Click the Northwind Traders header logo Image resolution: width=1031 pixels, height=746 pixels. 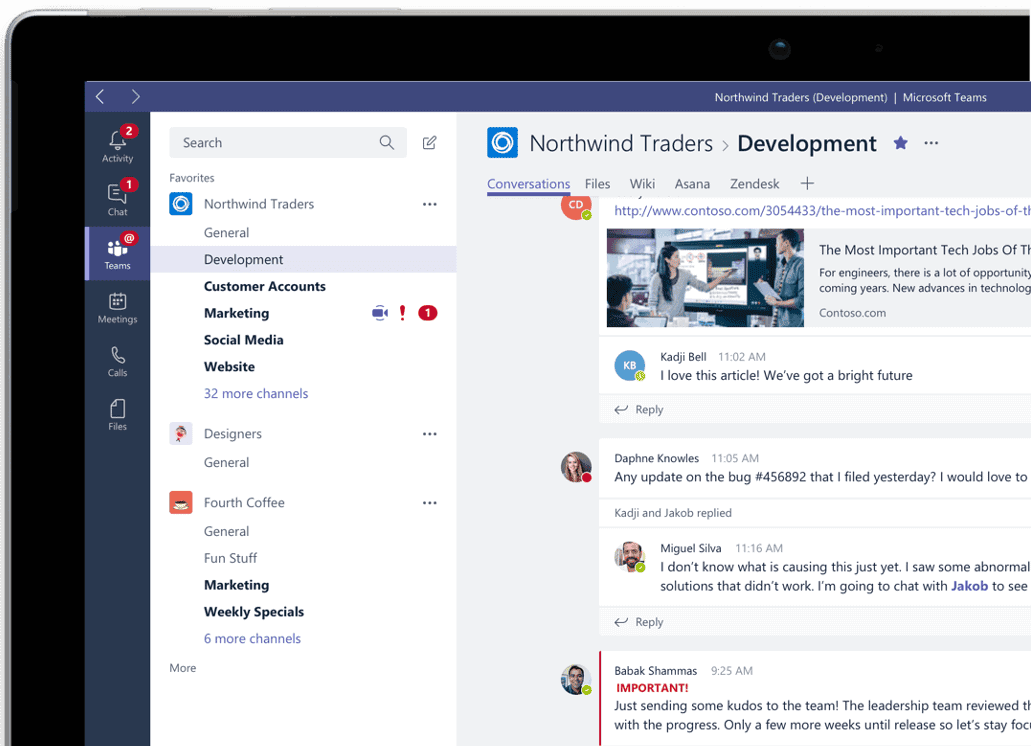point(502,143)
